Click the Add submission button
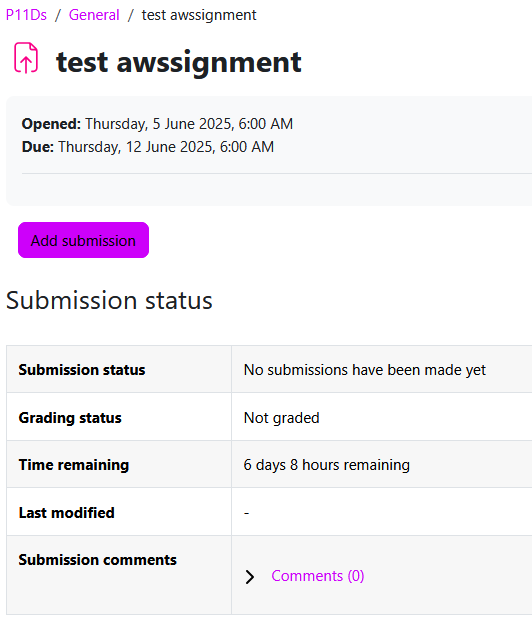 pos(83,240)
